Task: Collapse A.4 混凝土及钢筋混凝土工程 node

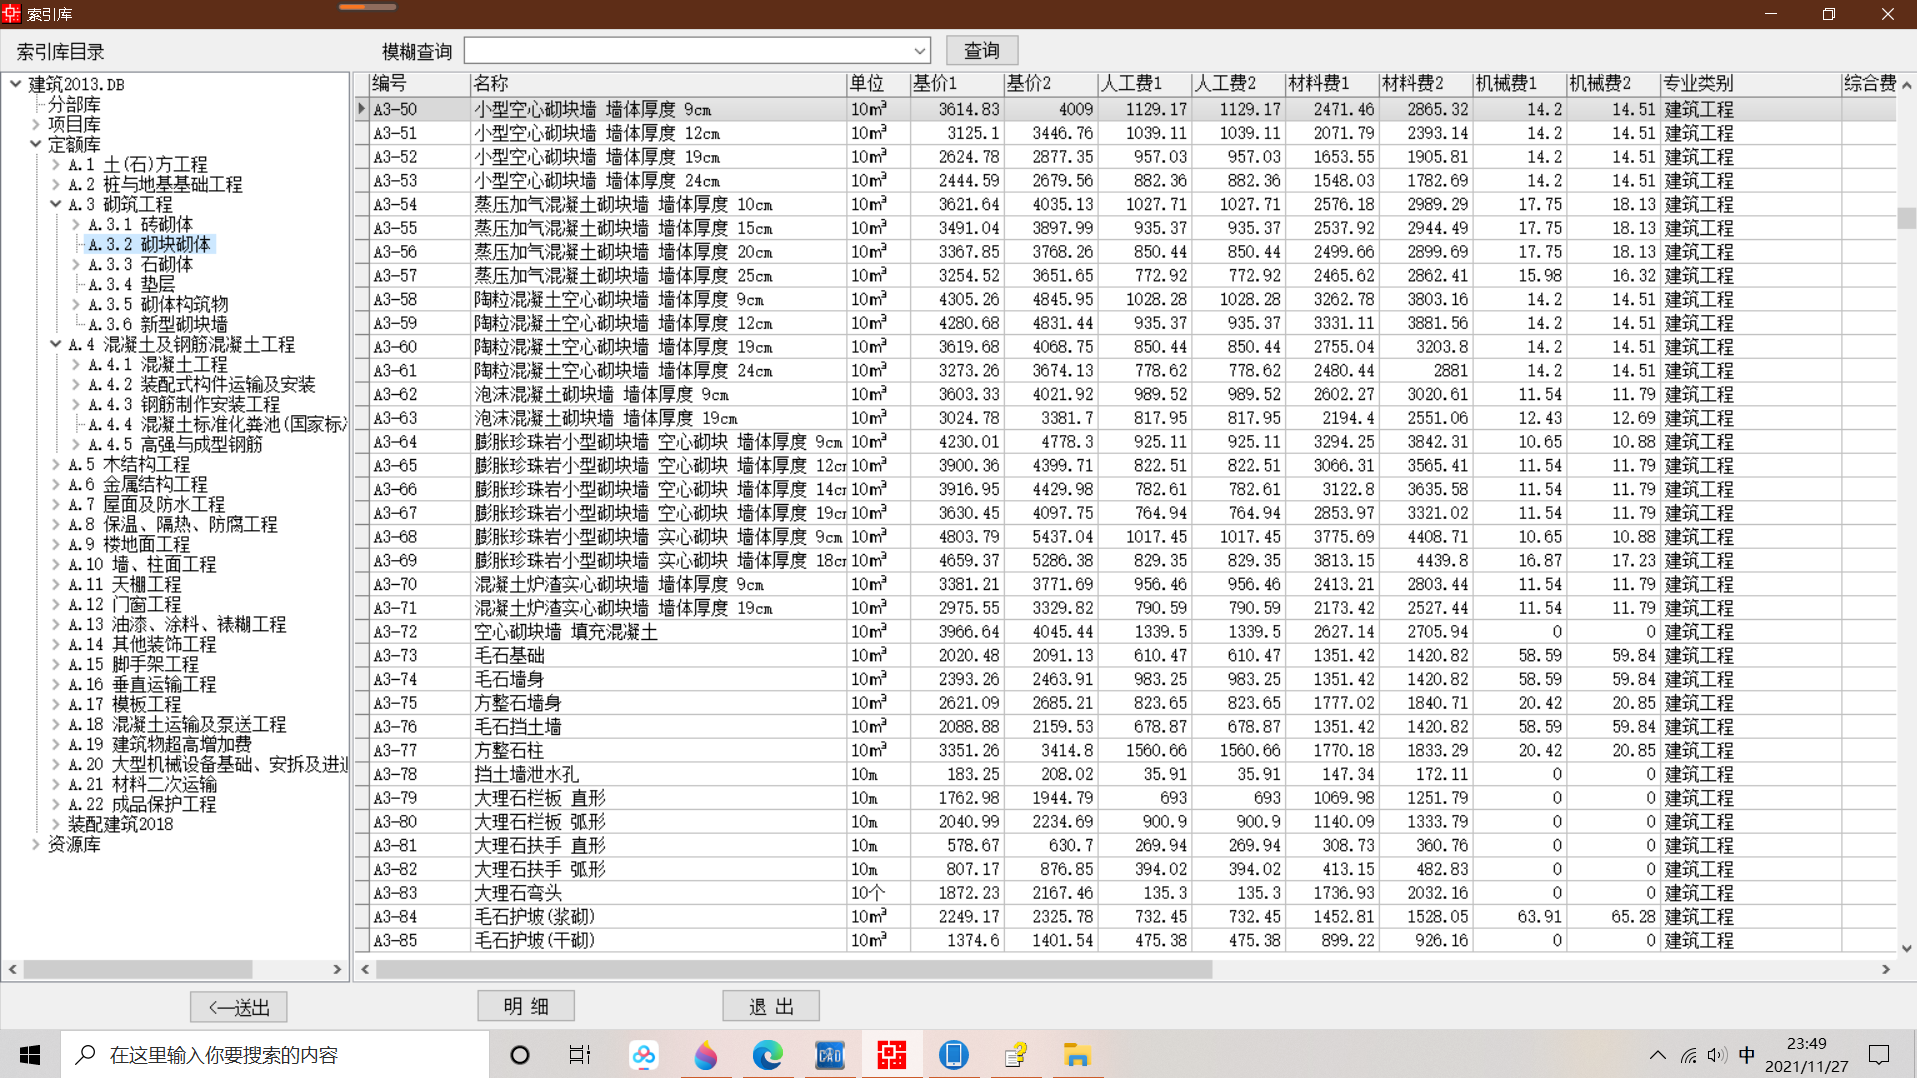Action: coord(56,344)
